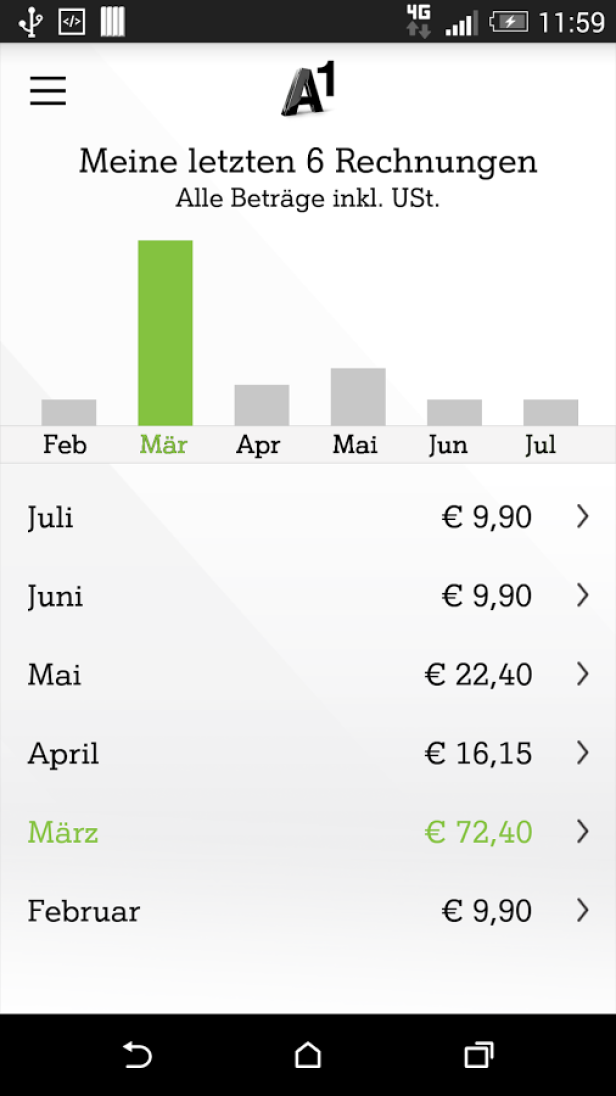Screen dimensions: 616x1096
Task: Open the navigation hamburger menu
Action: point(47,90)
